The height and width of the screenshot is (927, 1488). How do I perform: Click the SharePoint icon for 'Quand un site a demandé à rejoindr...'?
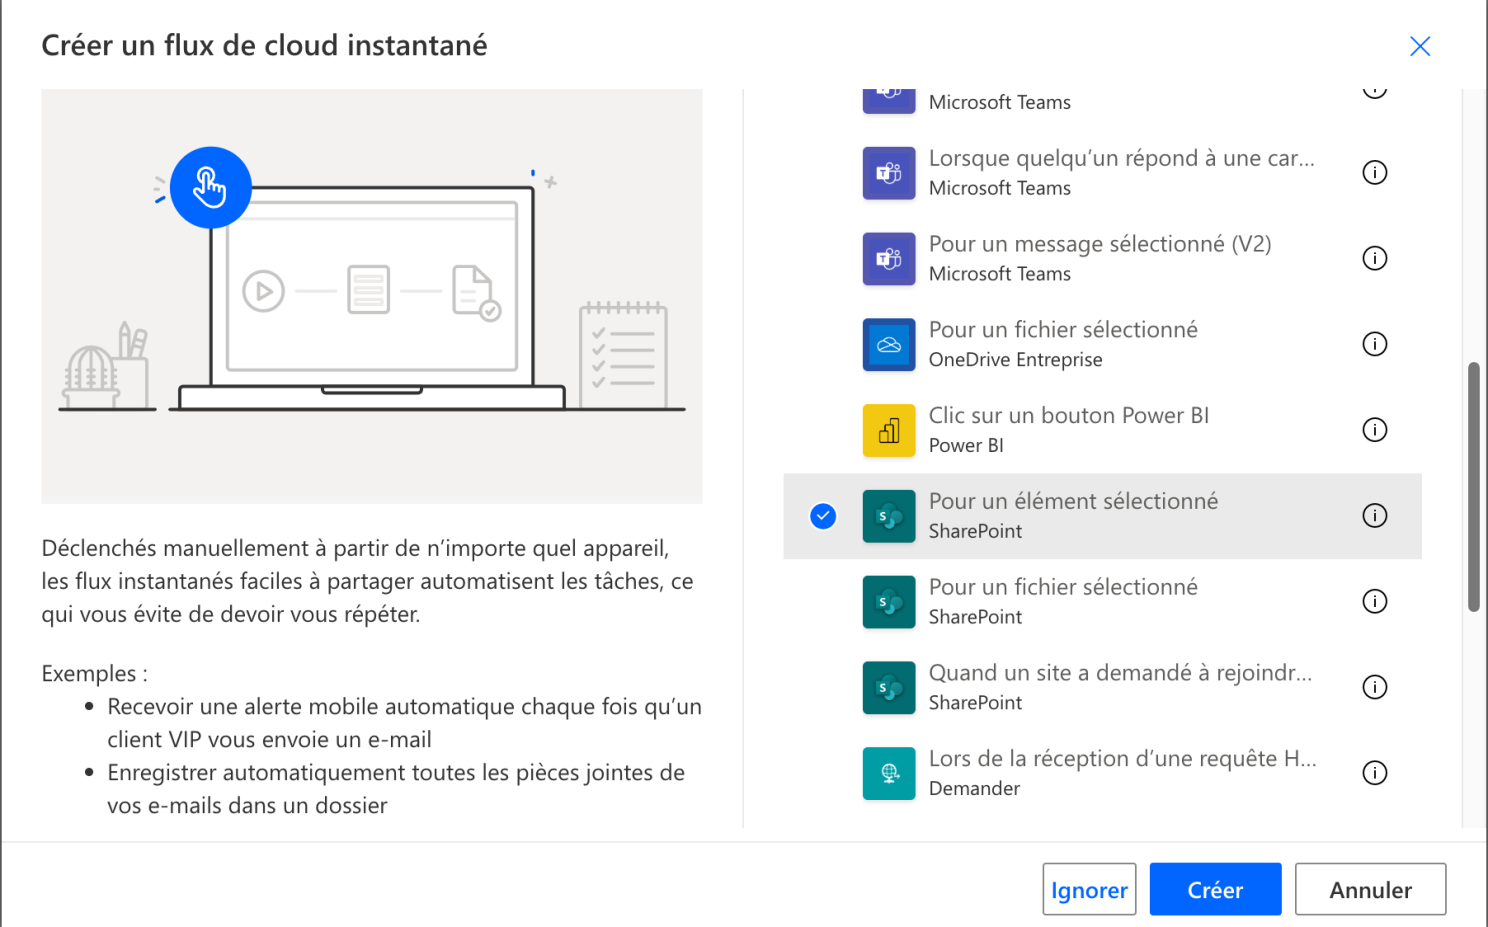(x=889, y=688)
